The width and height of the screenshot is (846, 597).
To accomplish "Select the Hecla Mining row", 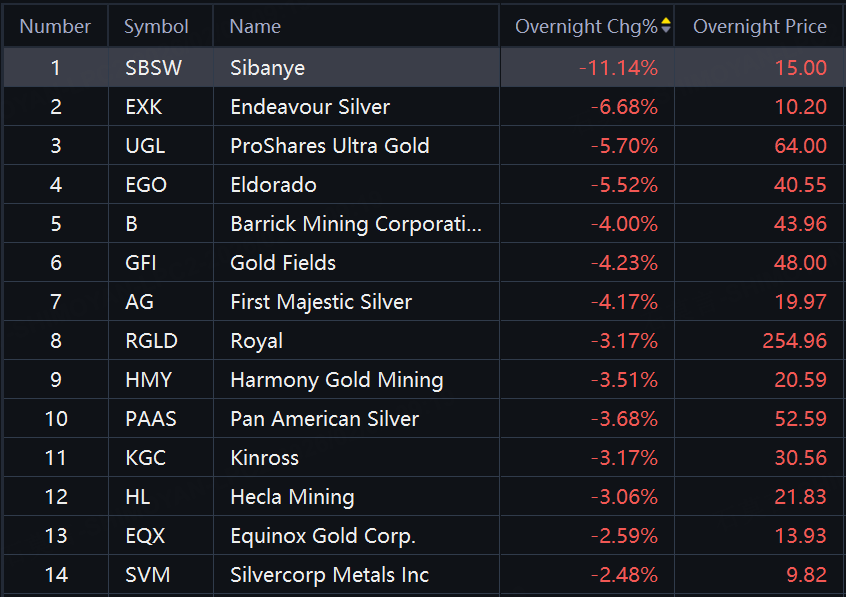I will (292, 497).
